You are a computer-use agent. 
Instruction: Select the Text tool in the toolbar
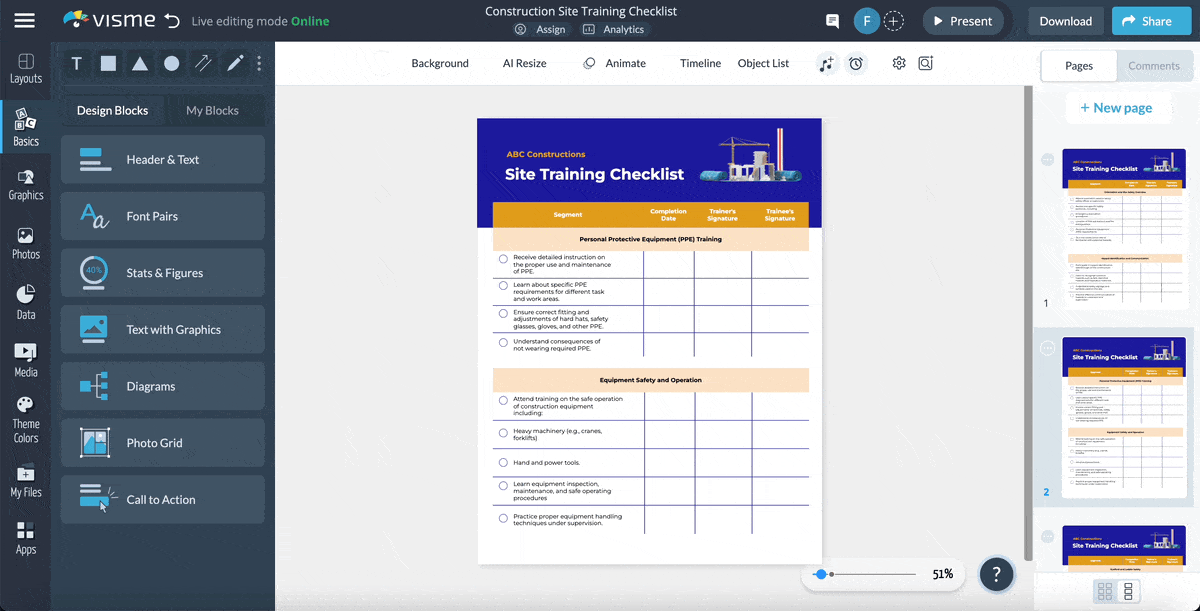76,63
